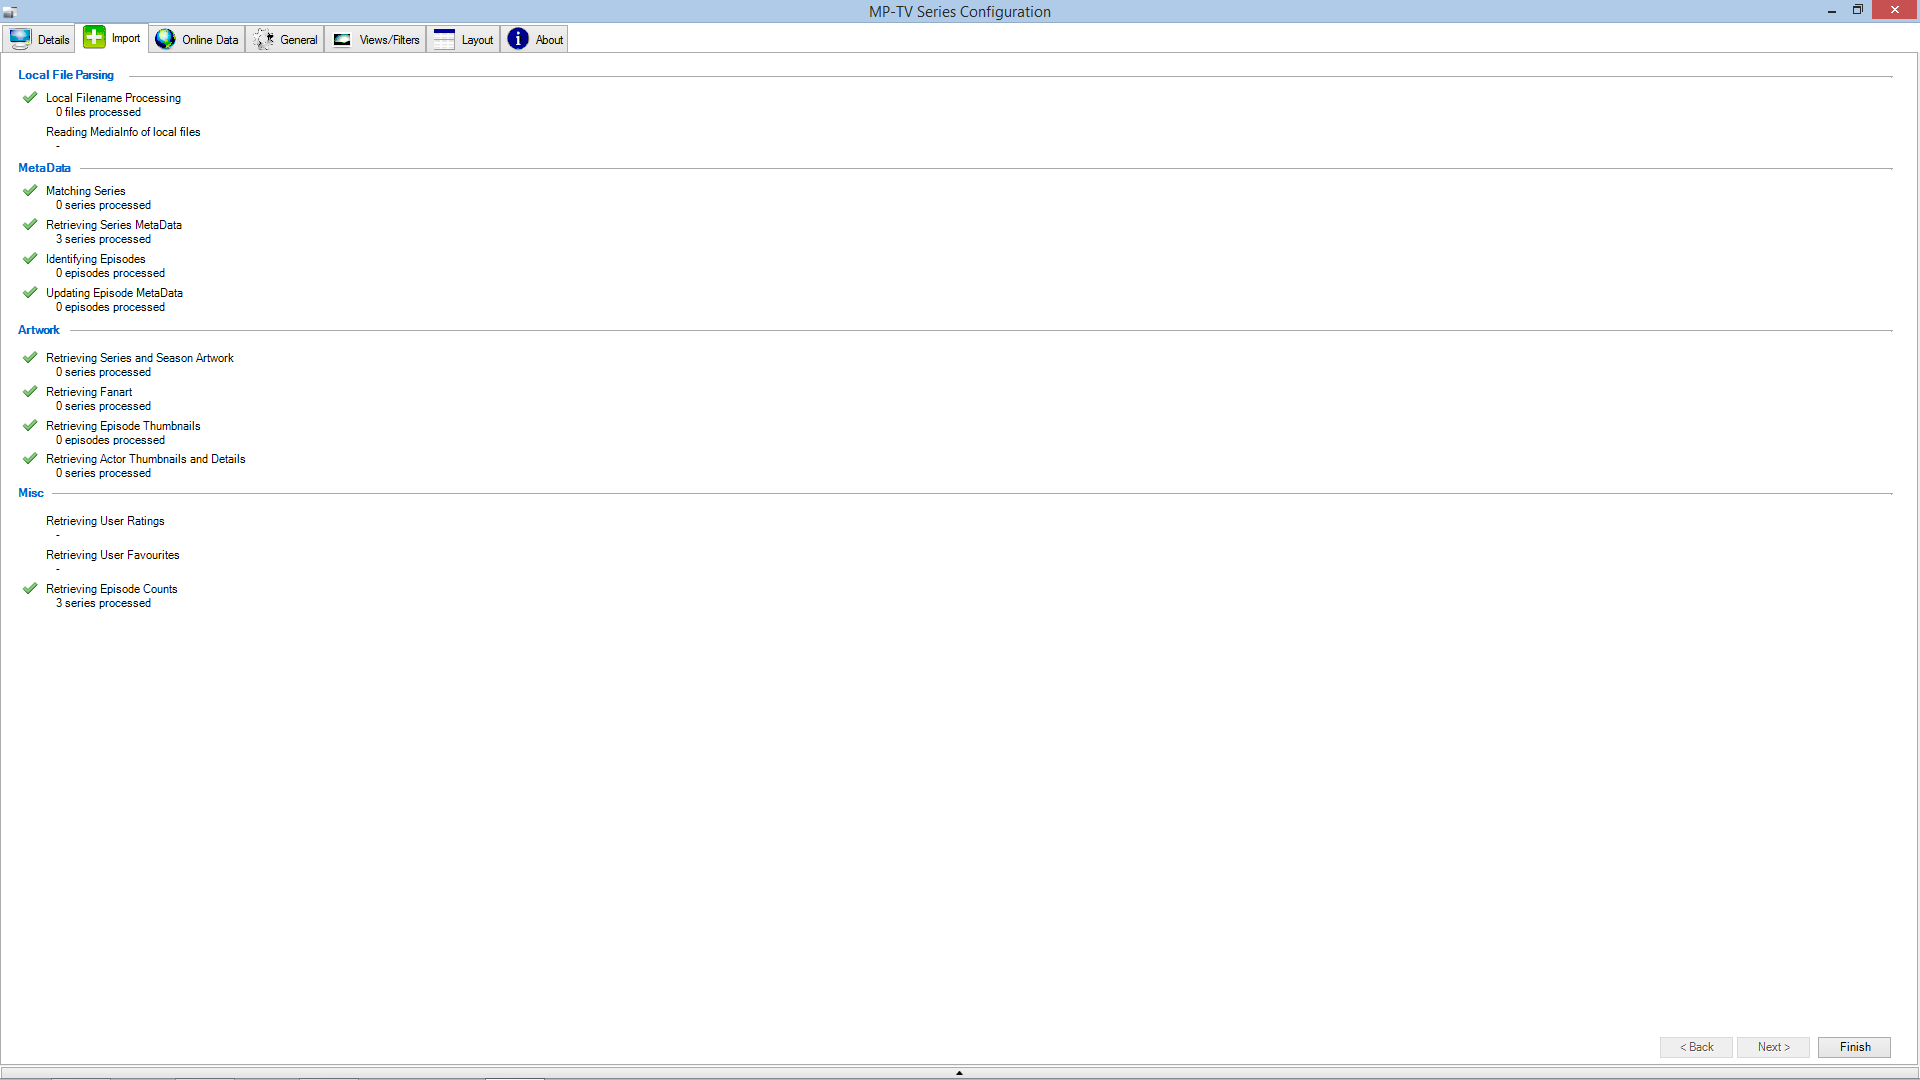Click the Details tab monitor icon

20,39
